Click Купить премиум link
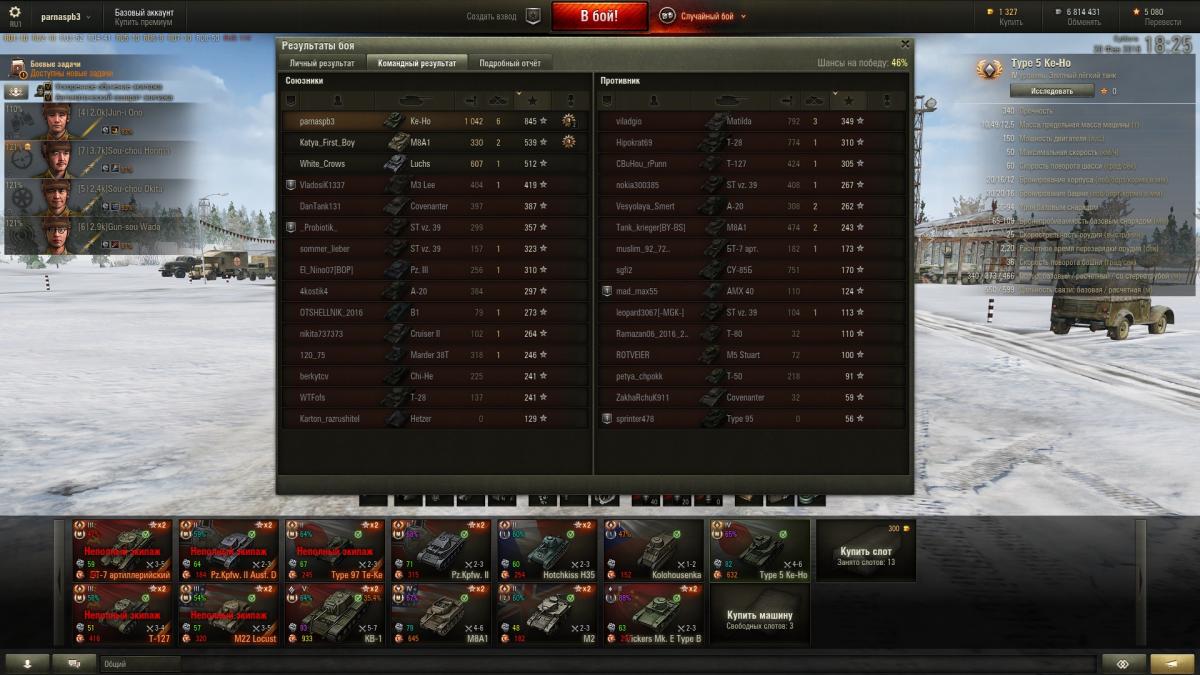The height and width of the screenshot is (675, 1200). tap(144, 22)
